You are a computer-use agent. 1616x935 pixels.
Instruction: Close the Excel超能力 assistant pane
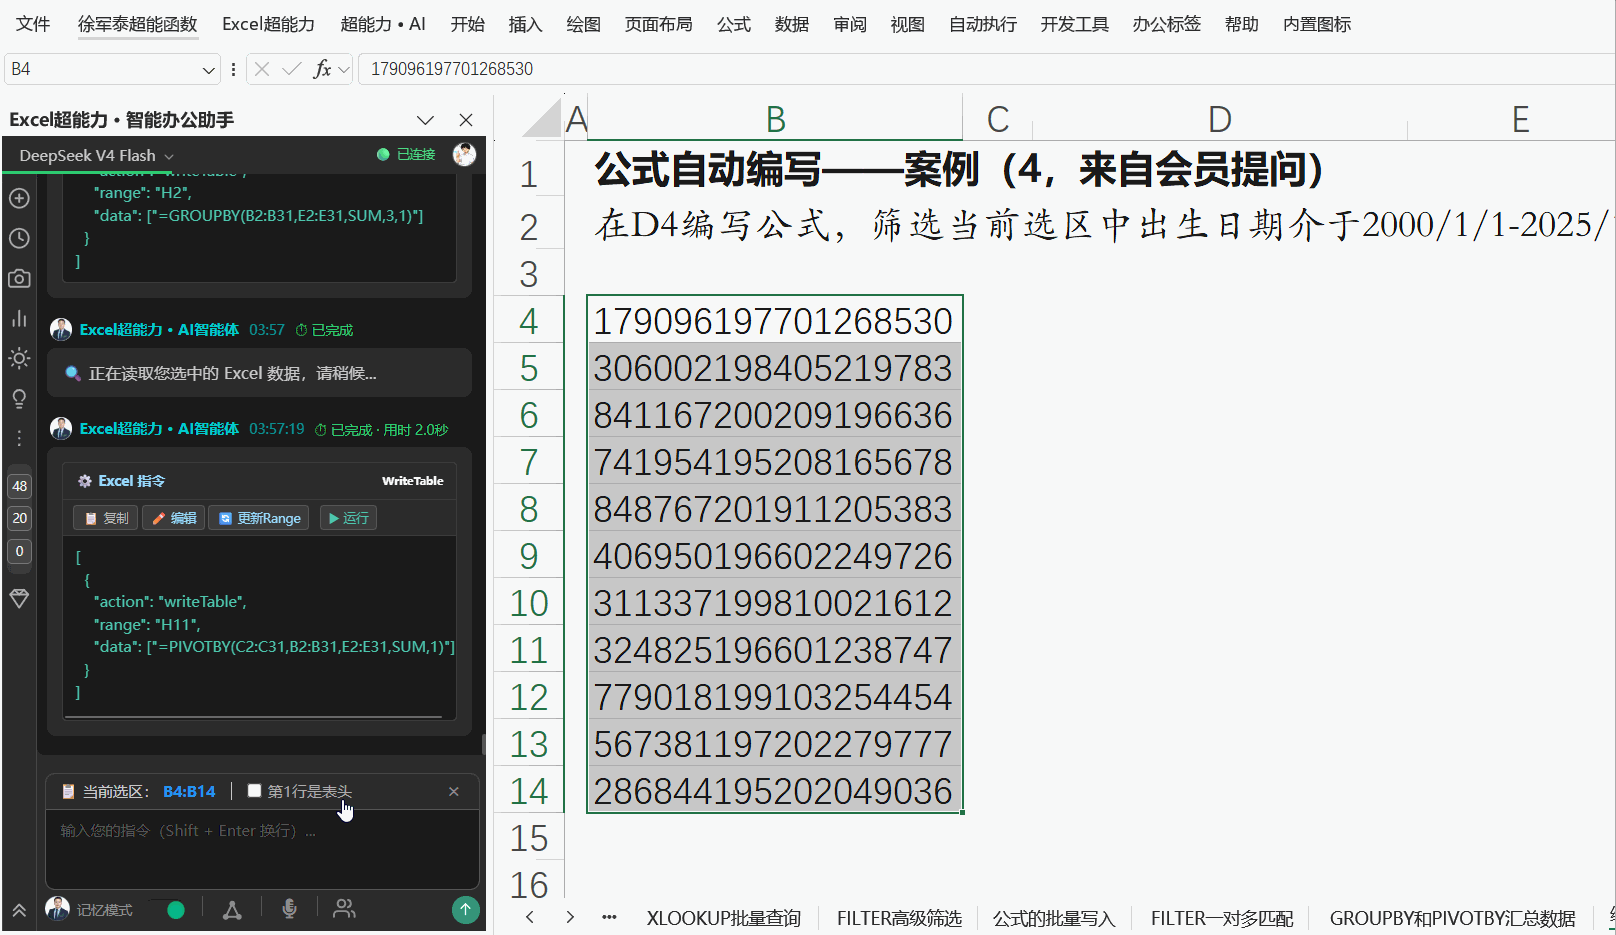pyautogui.click(x=466, y=120)
